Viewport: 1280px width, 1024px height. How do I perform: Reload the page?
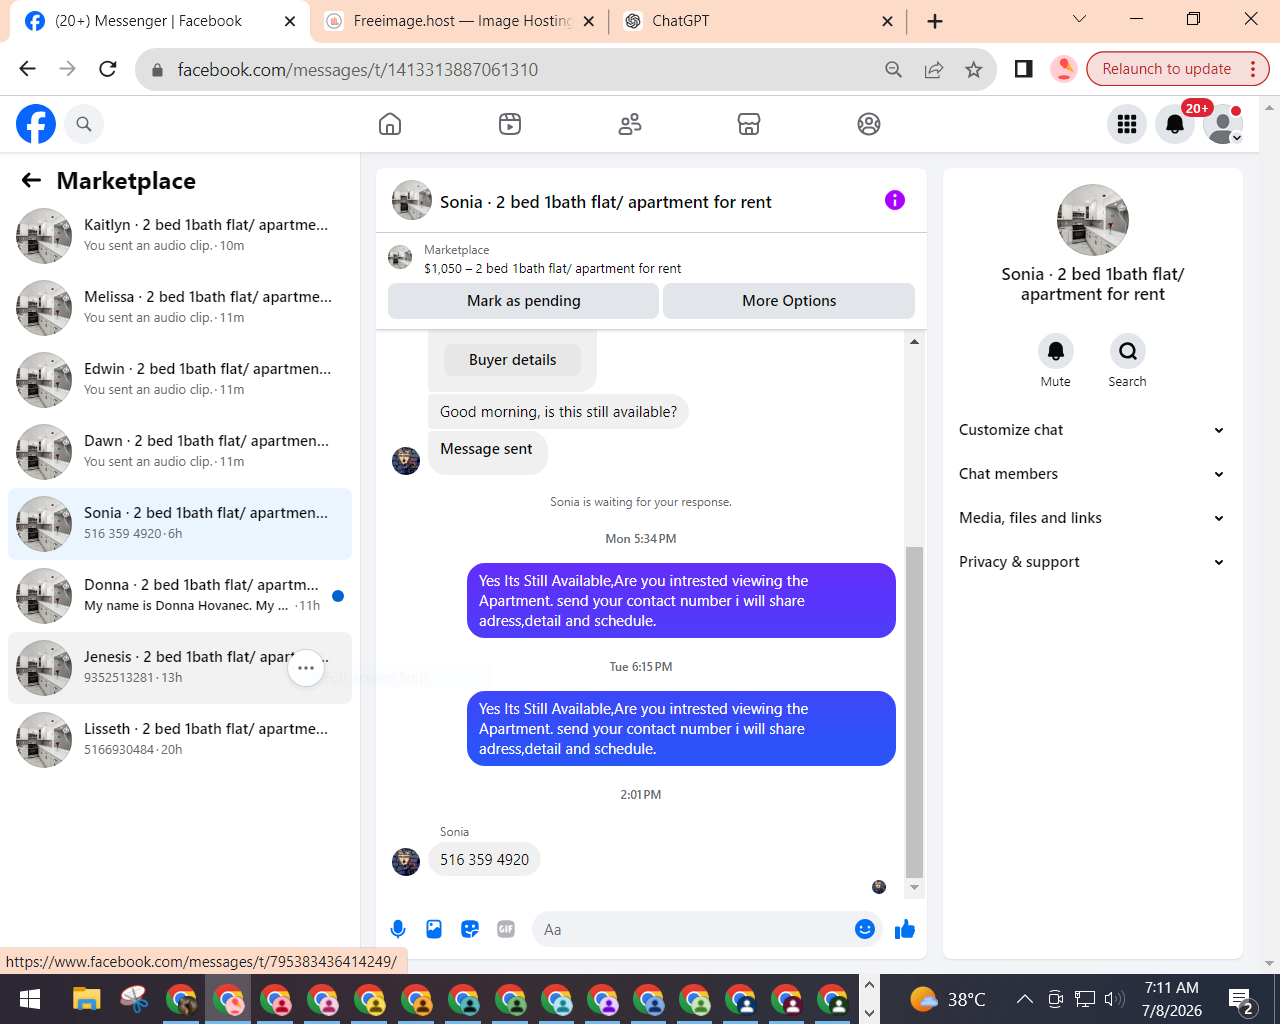108,69
